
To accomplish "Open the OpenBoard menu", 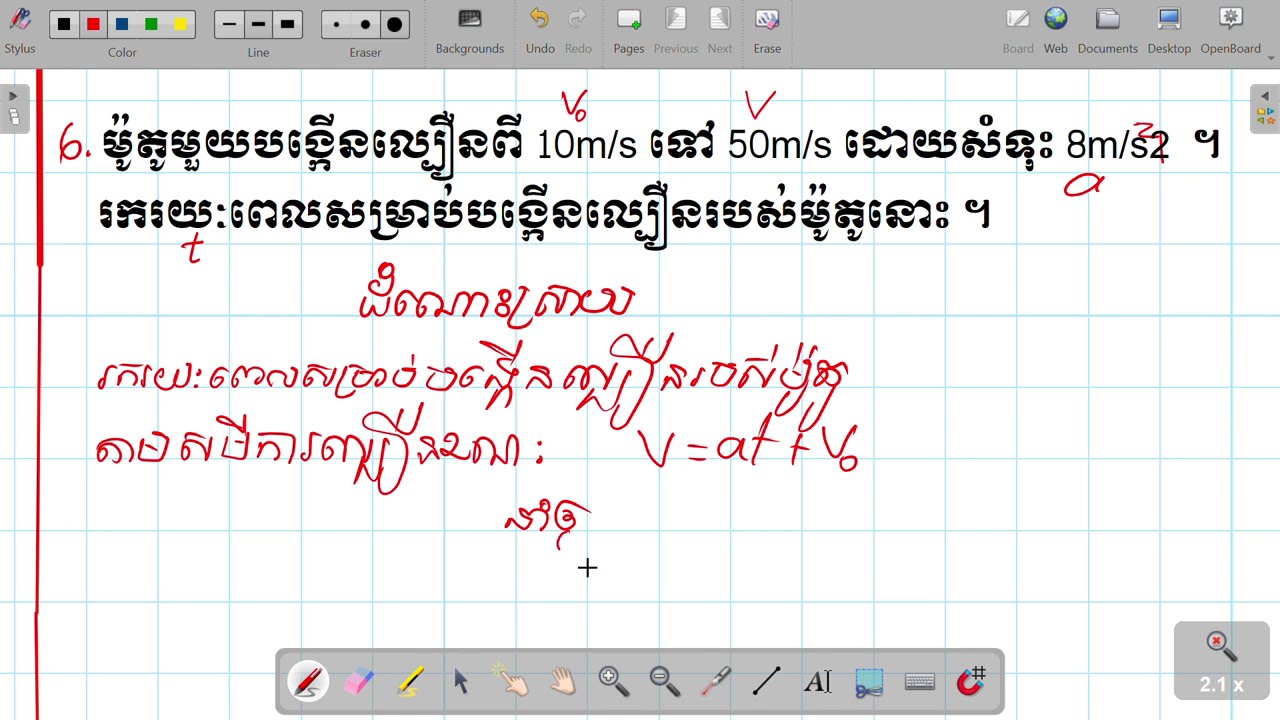I will coord(1231,30).
